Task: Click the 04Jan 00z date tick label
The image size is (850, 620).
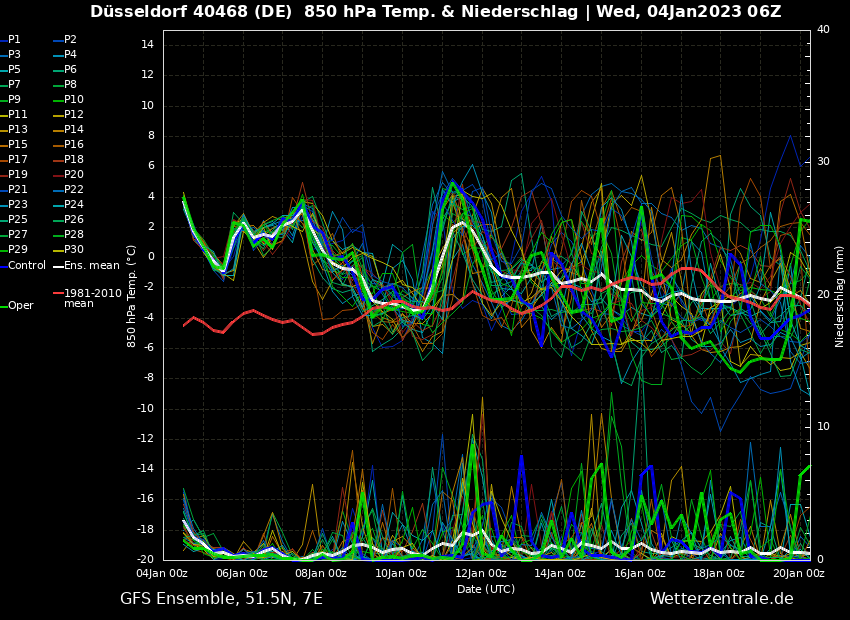Action: (162, 574)
